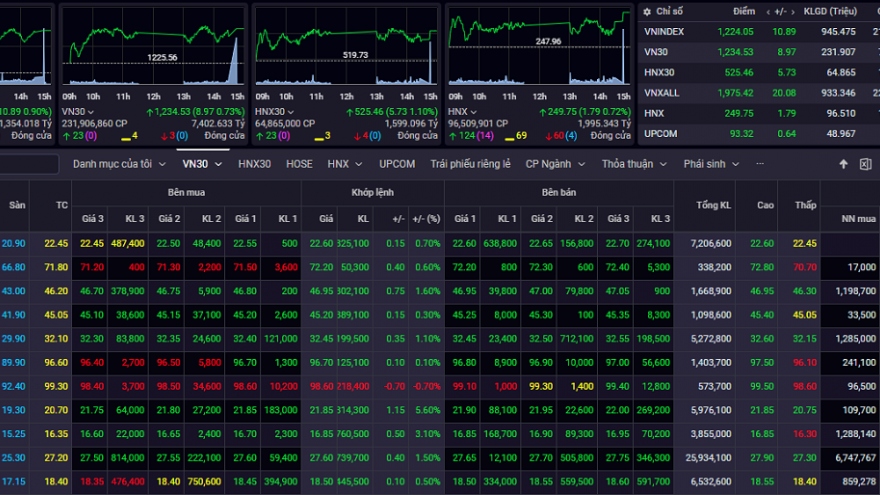
Task: Select the UPCOM tab
Action: [397, 164]
